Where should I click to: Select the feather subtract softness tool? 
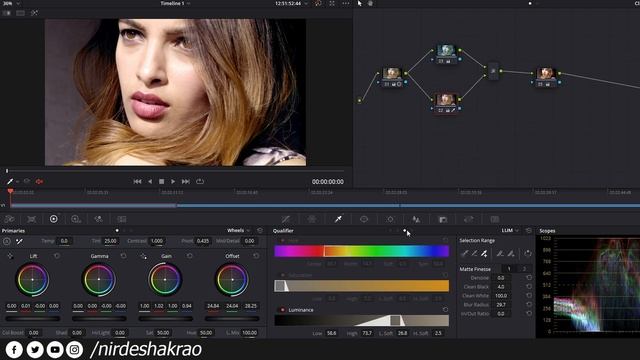pos(500,253)
